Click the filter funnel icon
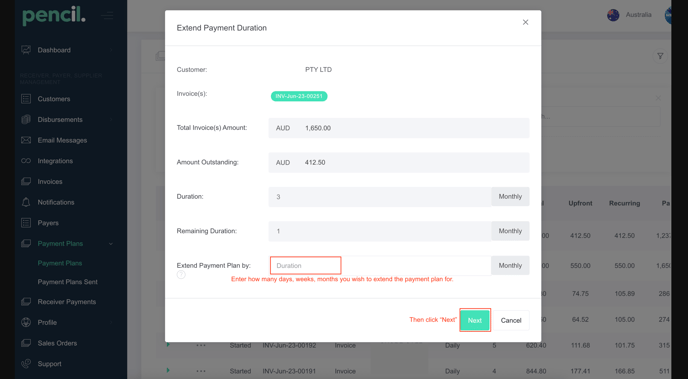 [x=660, y=56]
